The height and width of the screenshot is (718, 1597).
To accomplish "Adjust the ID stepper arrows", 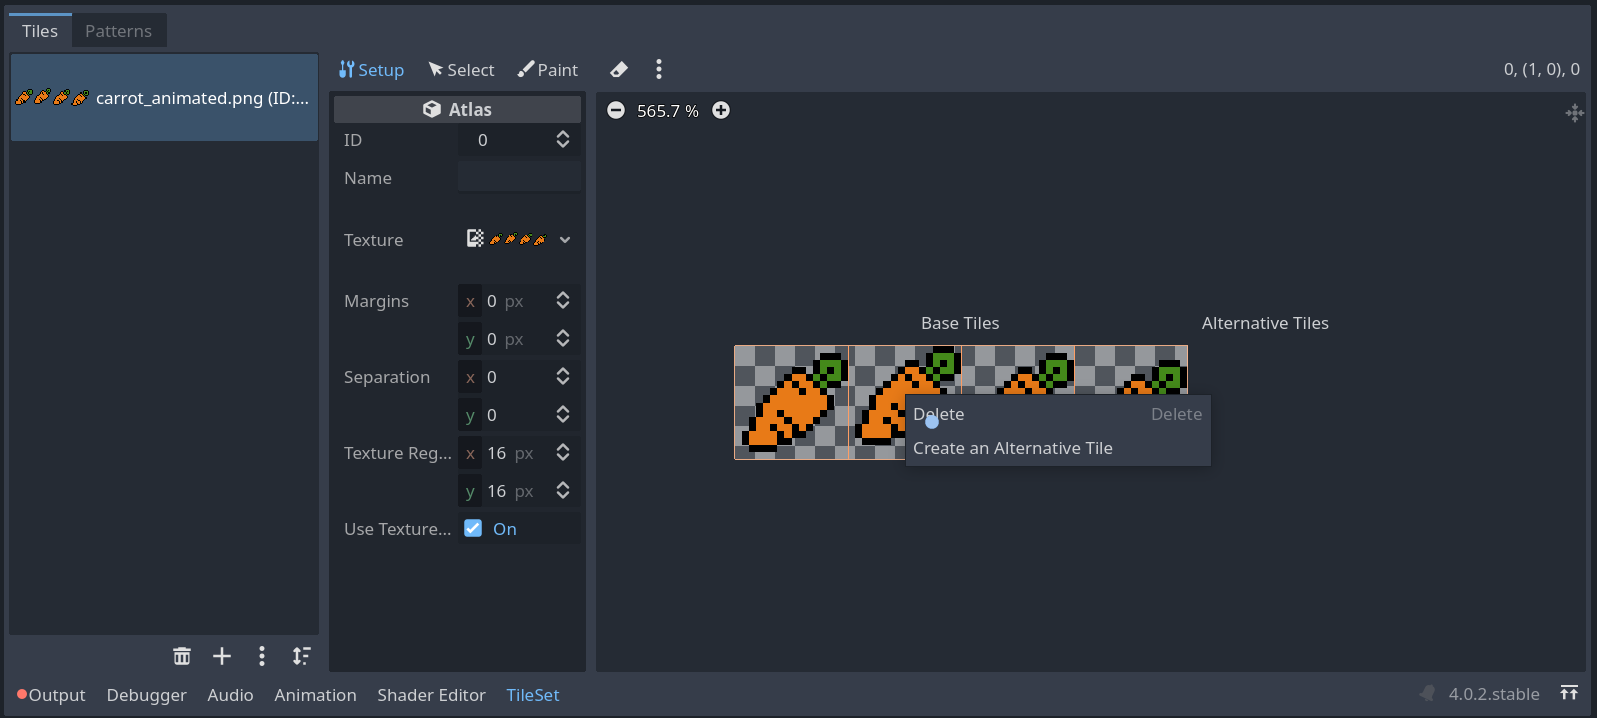I will click(x=563, y=140).
